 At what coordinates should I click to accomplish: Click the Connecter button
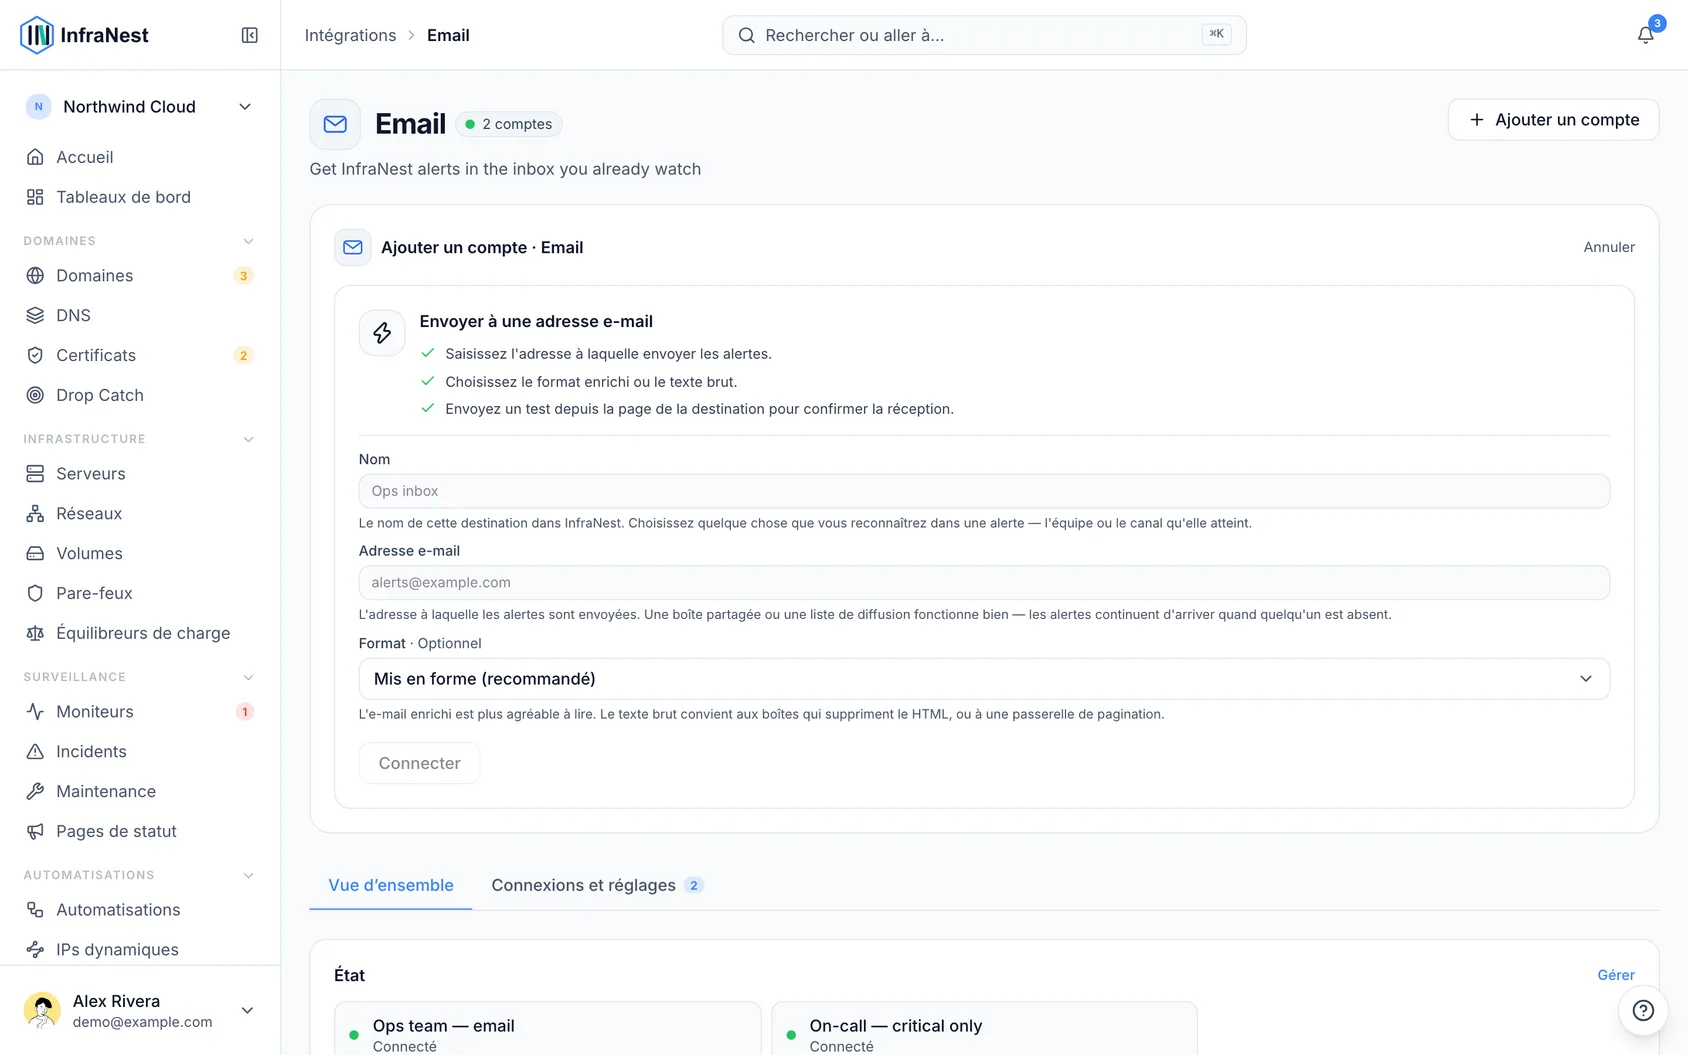click(x=419, y=763)
